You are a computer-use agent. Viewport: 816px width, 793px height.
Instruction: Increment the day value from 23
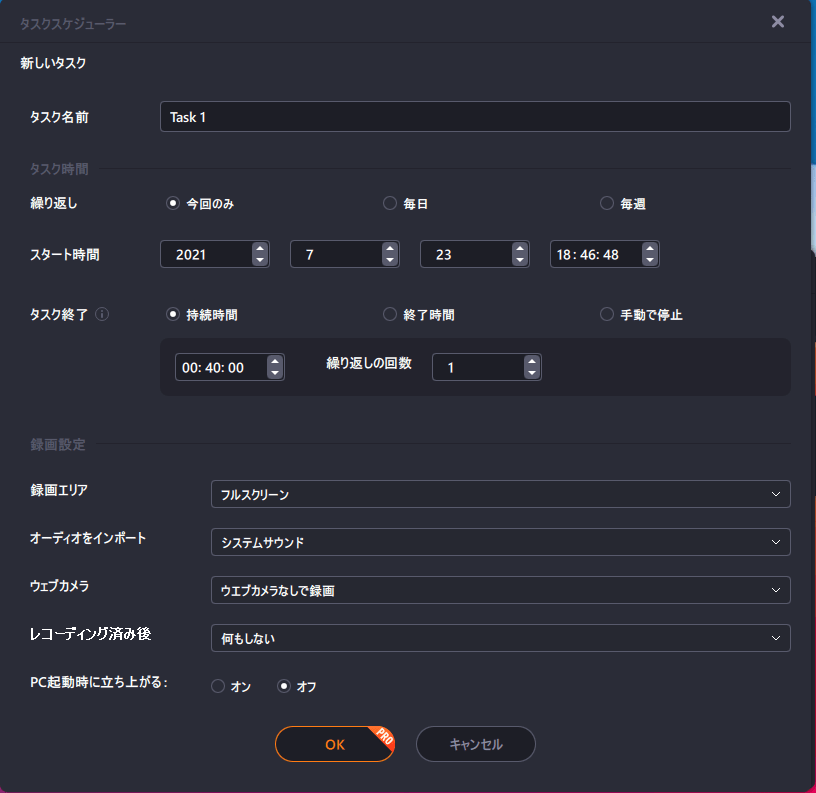[x=520, y=248]
